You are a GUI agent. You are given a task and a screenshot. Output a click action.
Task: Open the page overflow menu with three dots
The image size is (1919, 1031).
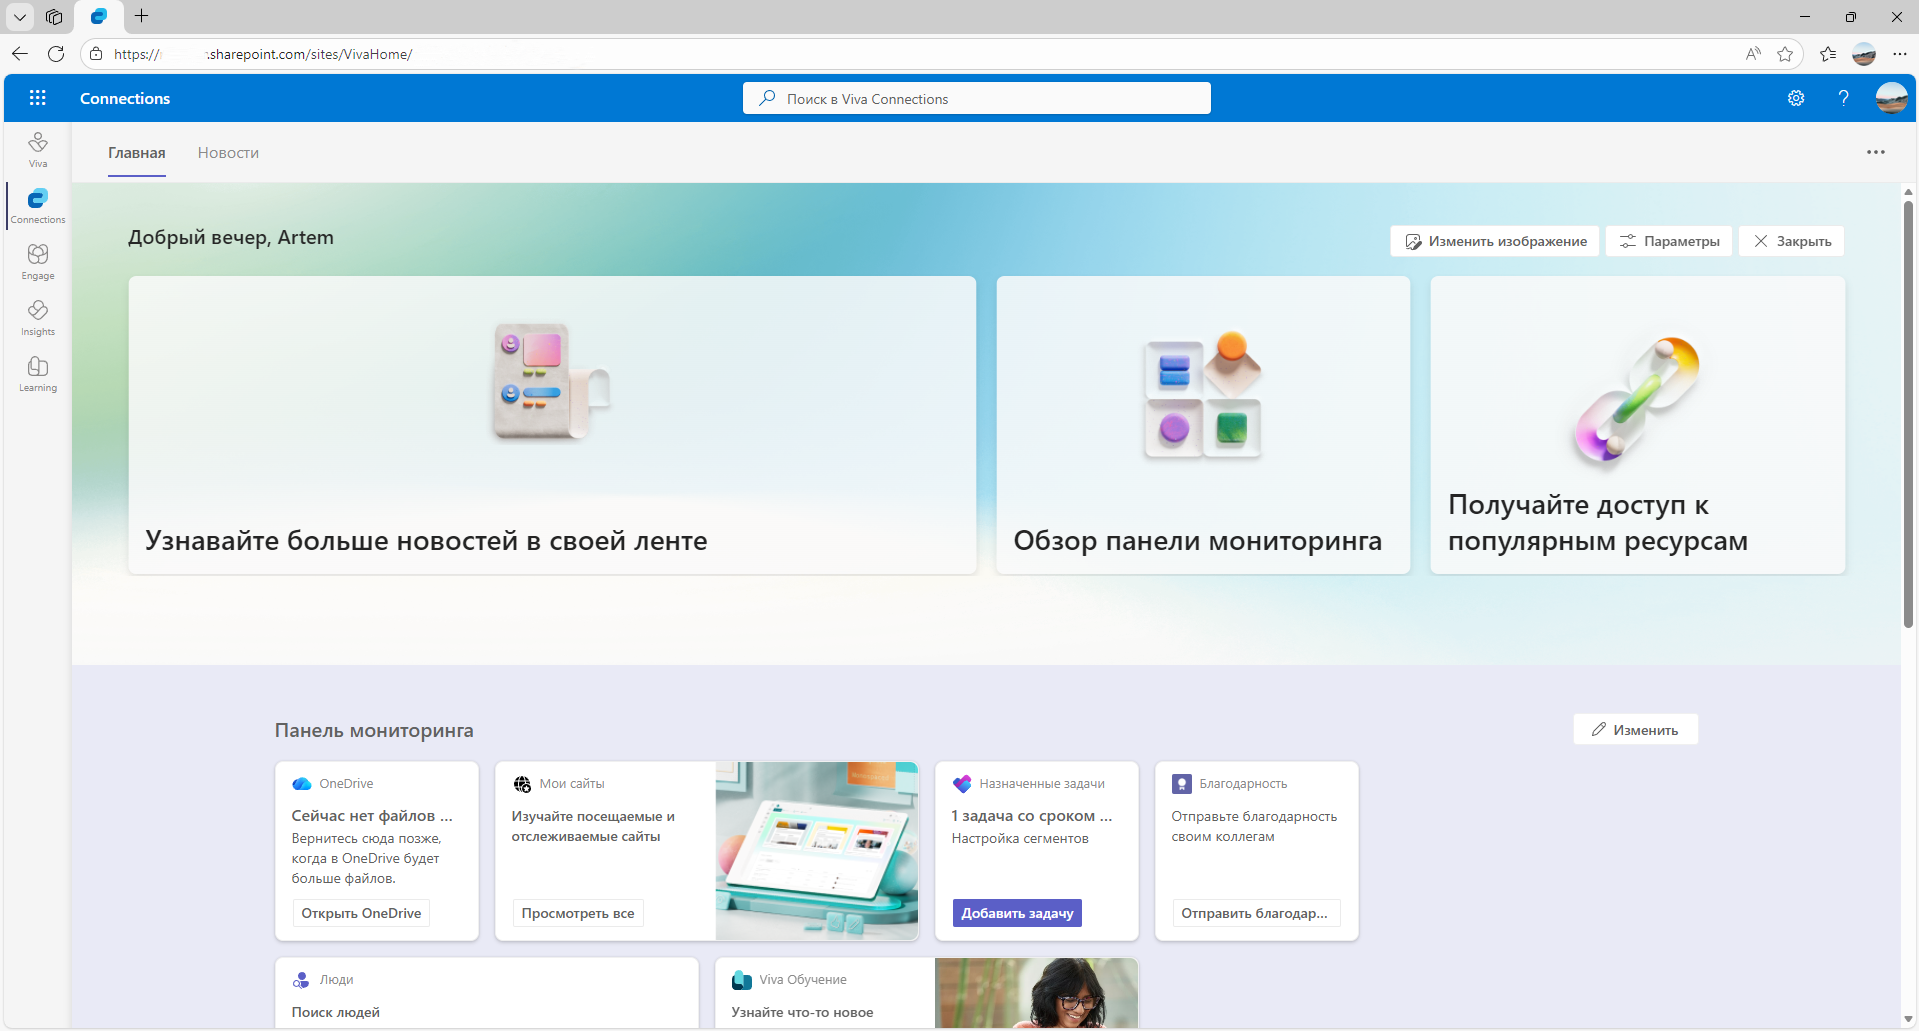[x=1875, y=151]
